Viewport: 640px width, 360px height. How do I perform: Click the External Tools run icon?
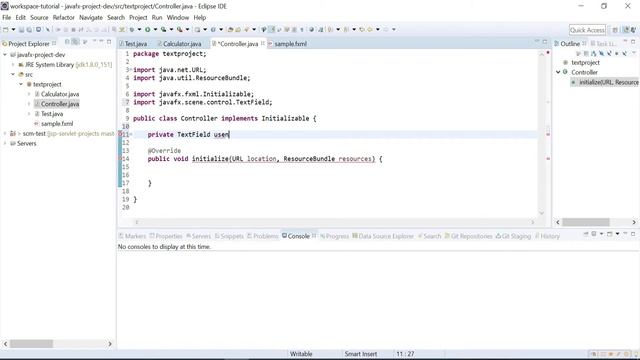(x=180, y=29)
